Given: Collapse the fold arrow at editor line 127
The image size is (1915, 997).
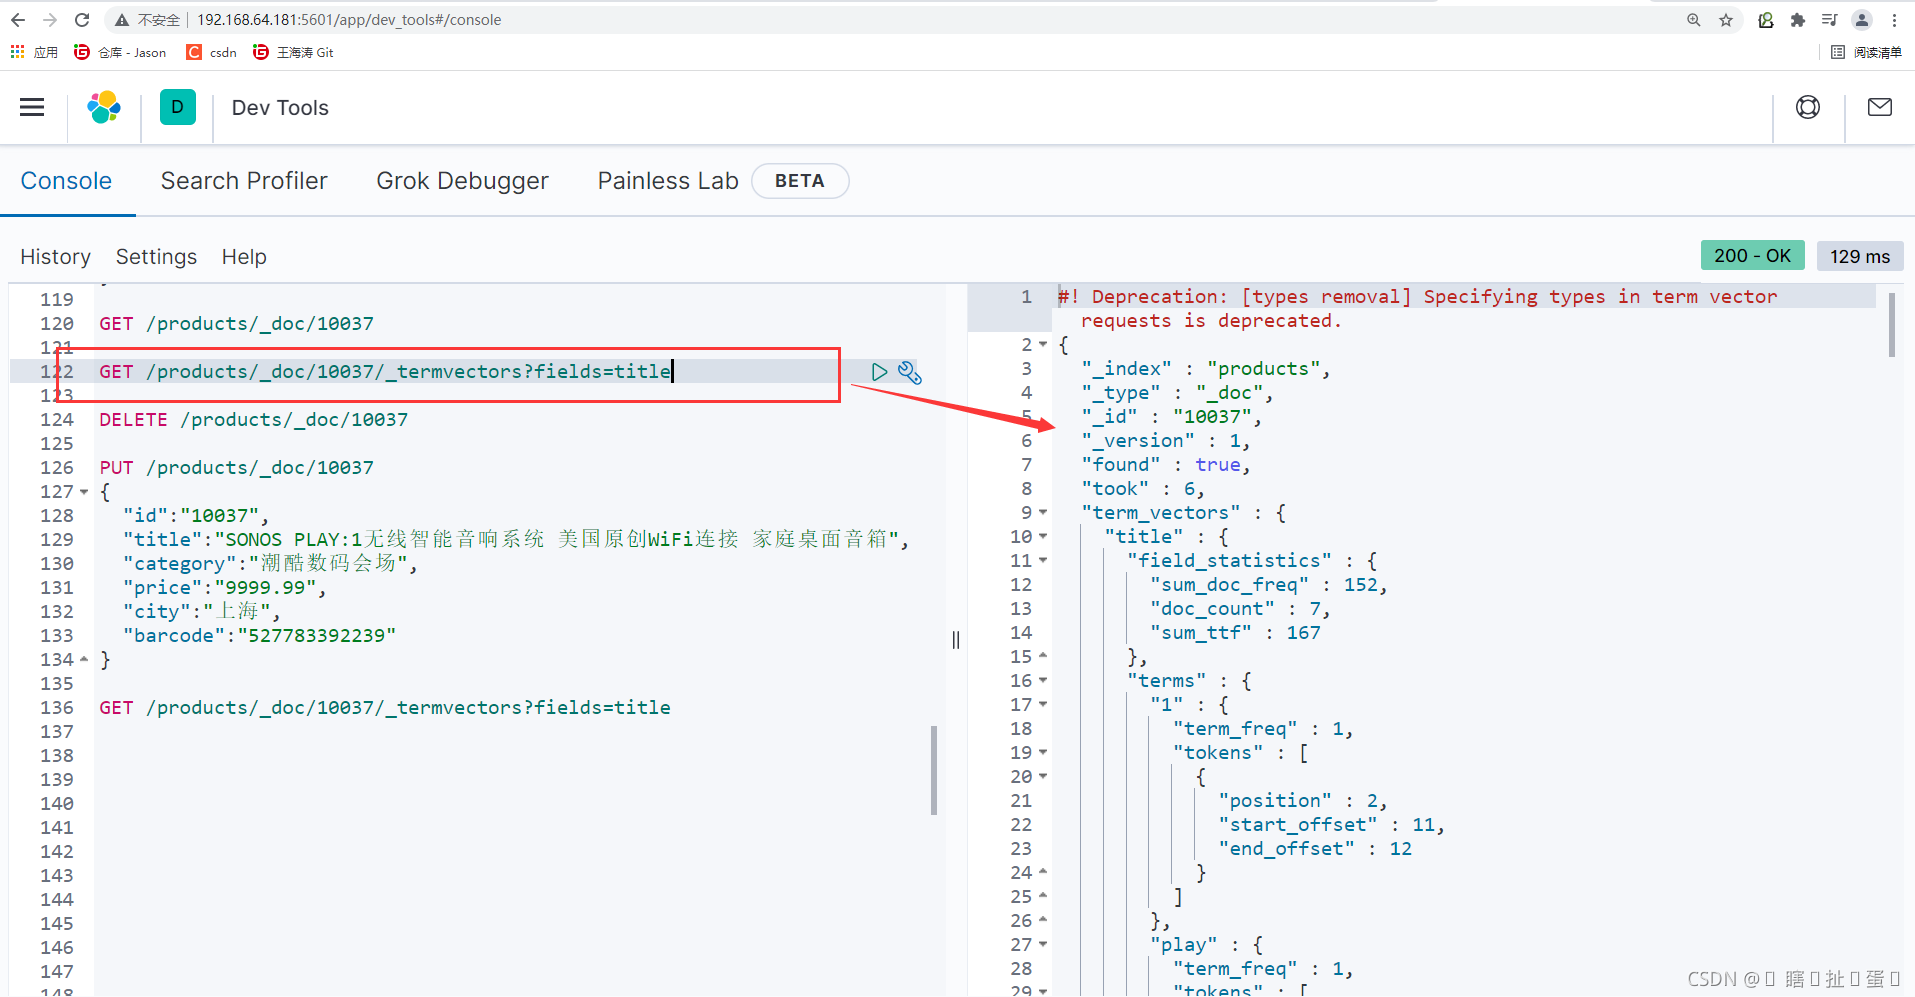Looking at the screenshot, I should coord(84,492).
